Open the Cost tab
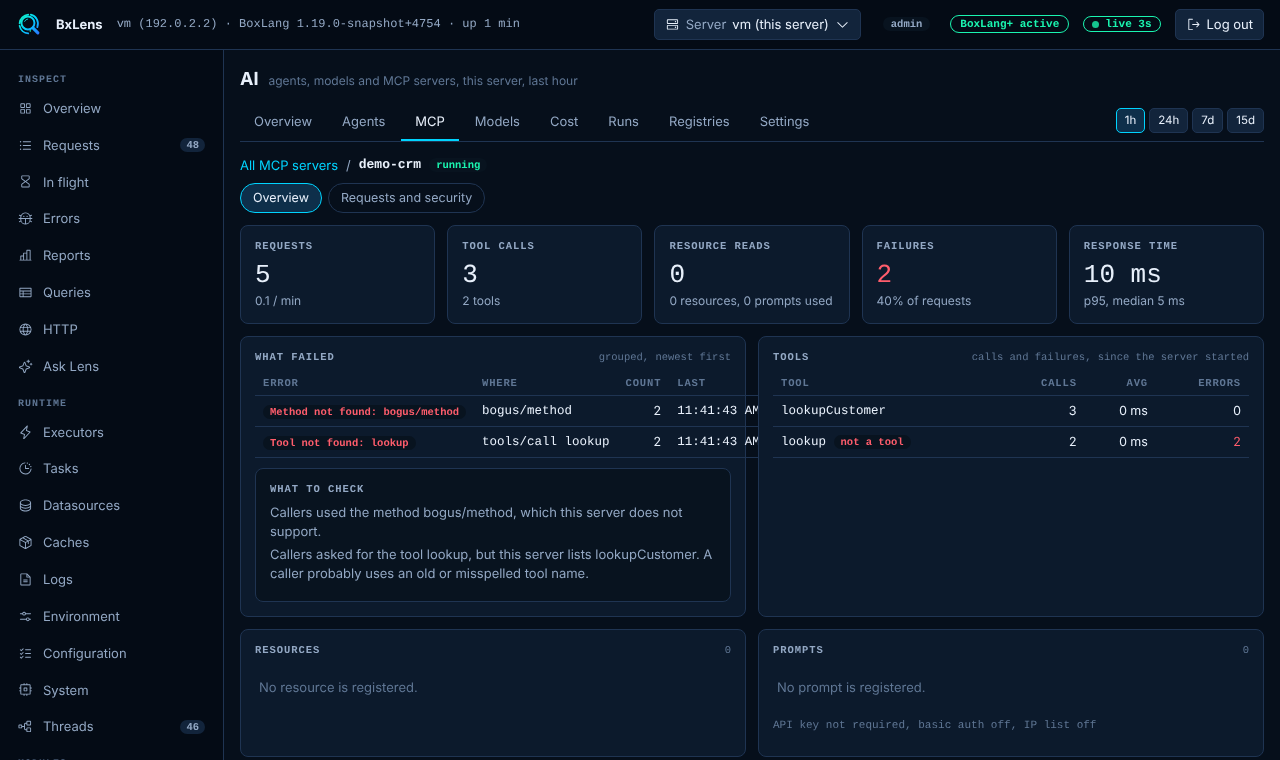 tap(564, 121)
